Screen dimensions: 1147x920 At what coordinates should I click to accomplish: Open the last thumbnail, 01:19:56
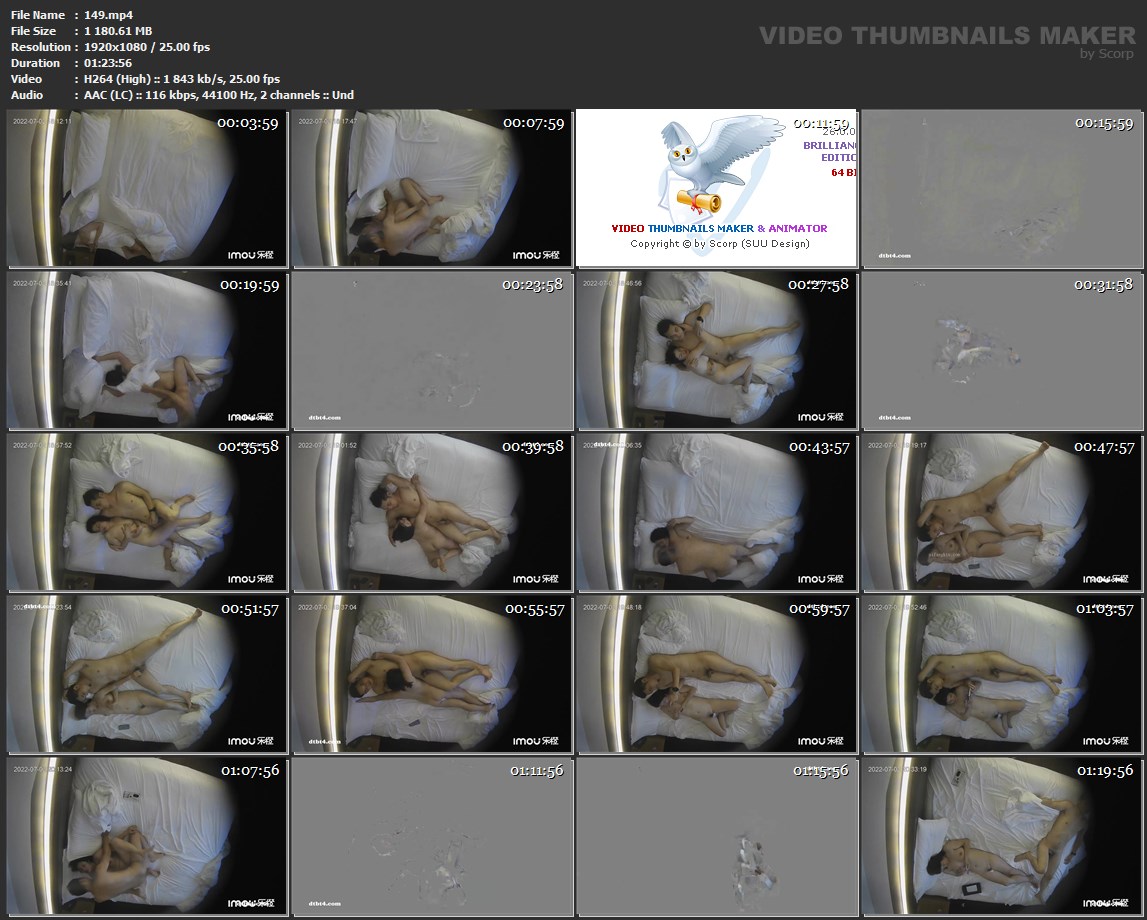1001,836
